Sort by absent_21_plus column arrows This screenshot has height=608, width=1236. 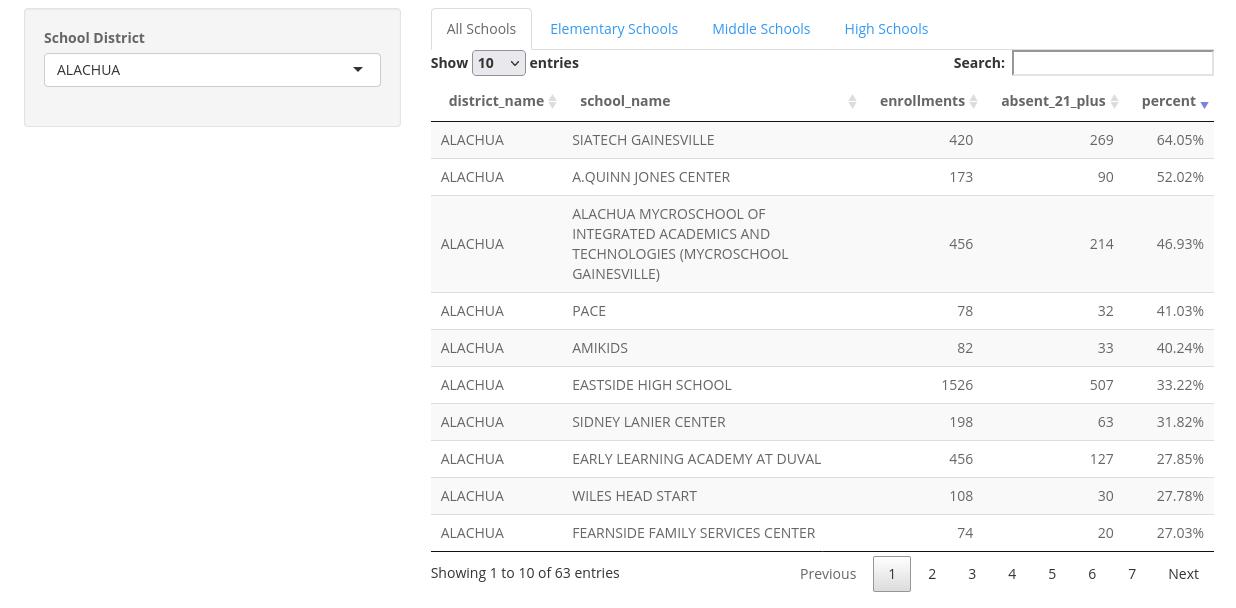pyautogui.click(x=1115, y=102)
